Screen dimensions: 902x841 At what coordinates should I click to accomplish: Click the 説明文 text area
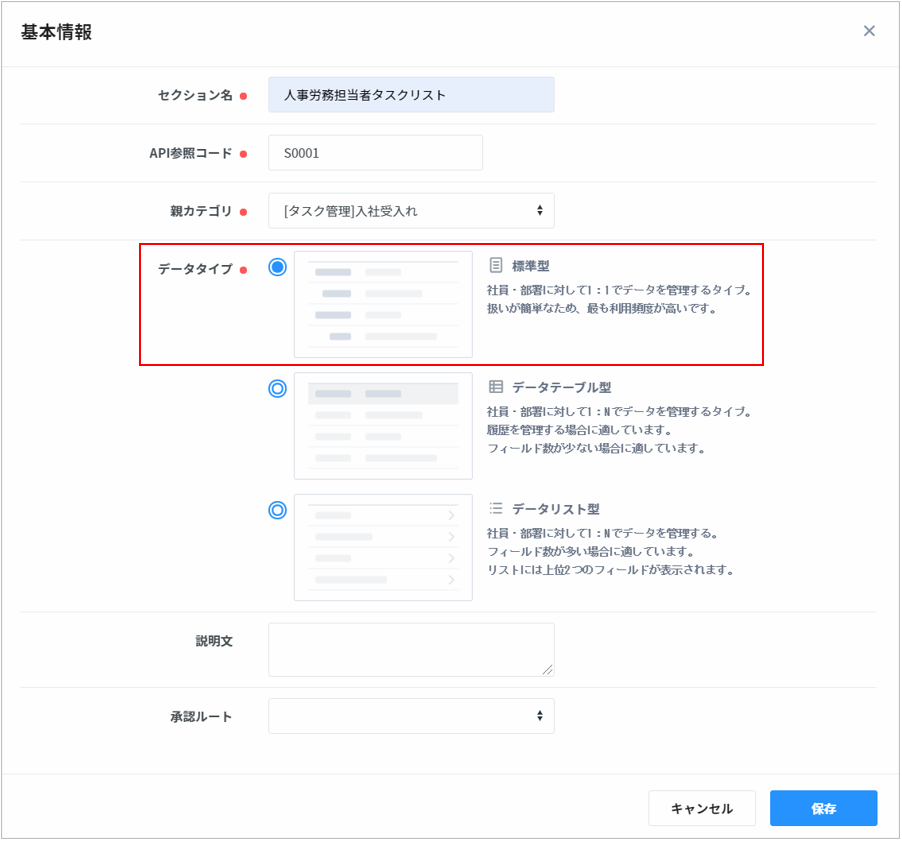click(x=411, y=649)
